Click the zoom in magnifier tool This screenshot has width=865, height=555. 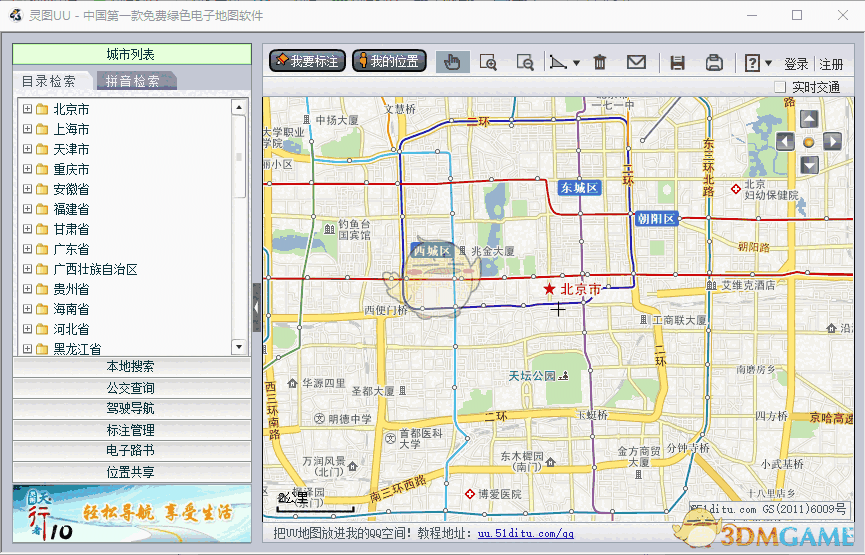coord(488,62)
